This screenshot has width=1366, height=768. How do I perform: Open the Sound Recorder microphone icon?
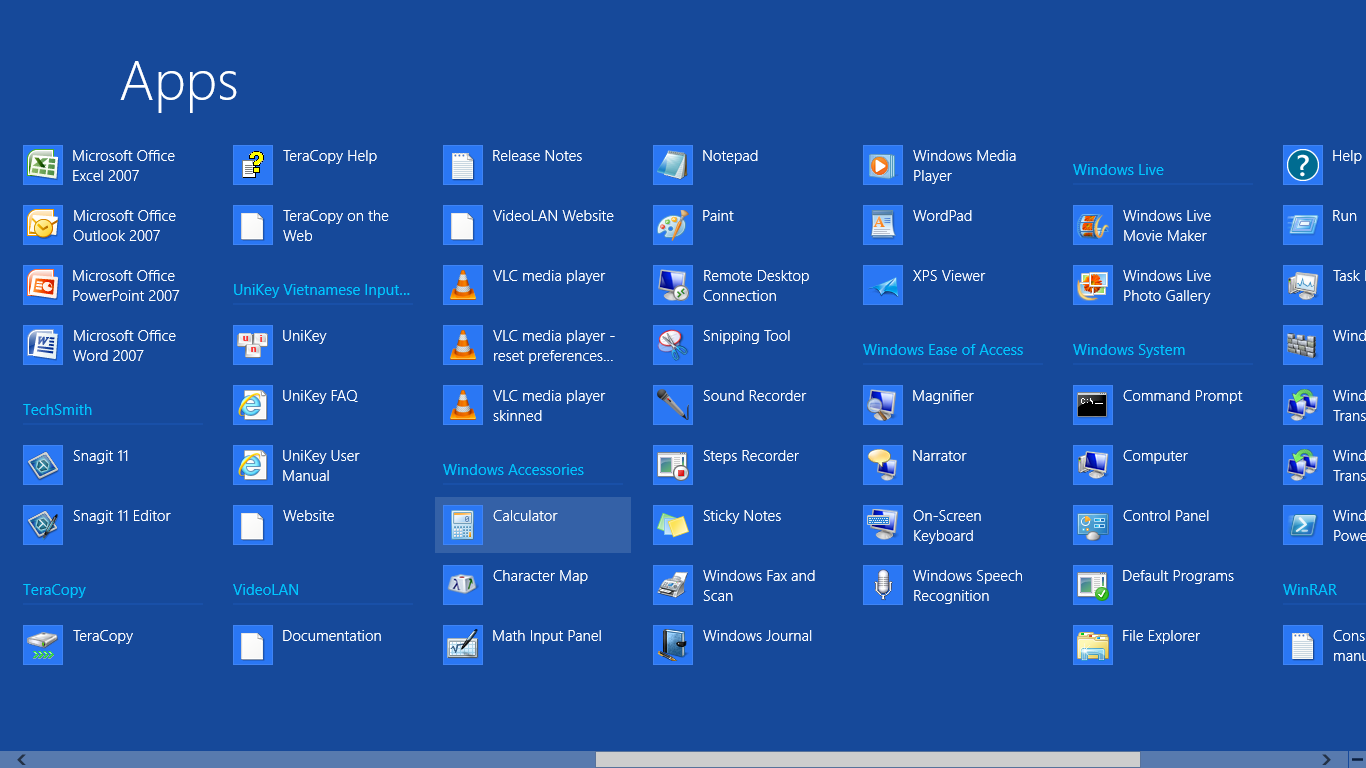tap(673, 405)
